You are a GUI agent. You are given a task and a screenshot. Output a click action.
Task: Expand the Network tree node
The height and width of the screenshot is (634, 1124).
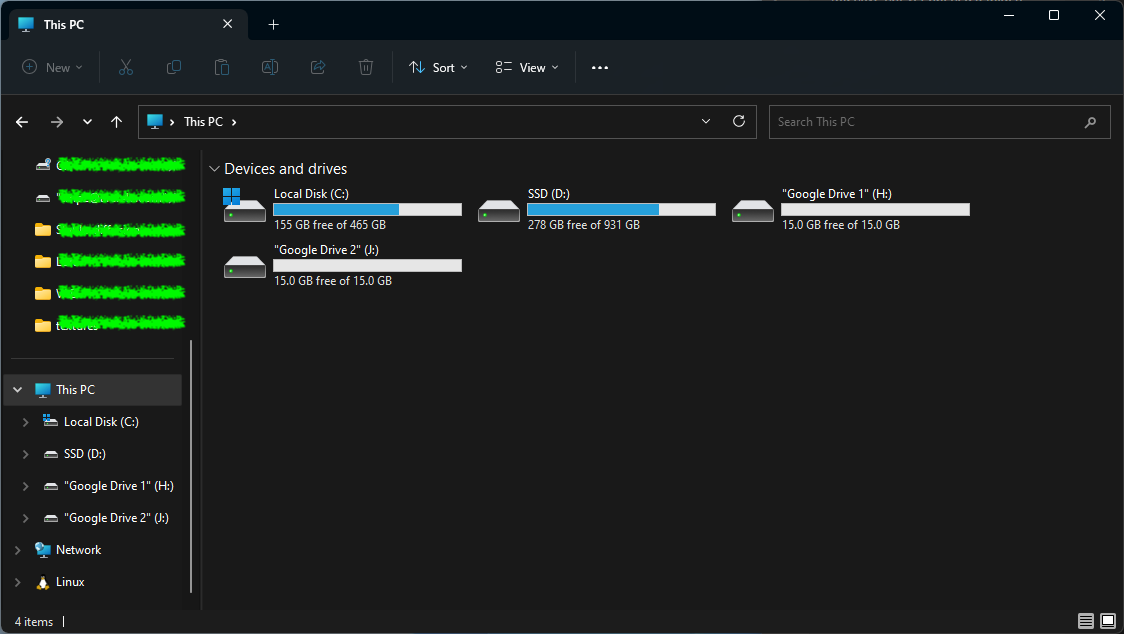[x=17, y=550]
